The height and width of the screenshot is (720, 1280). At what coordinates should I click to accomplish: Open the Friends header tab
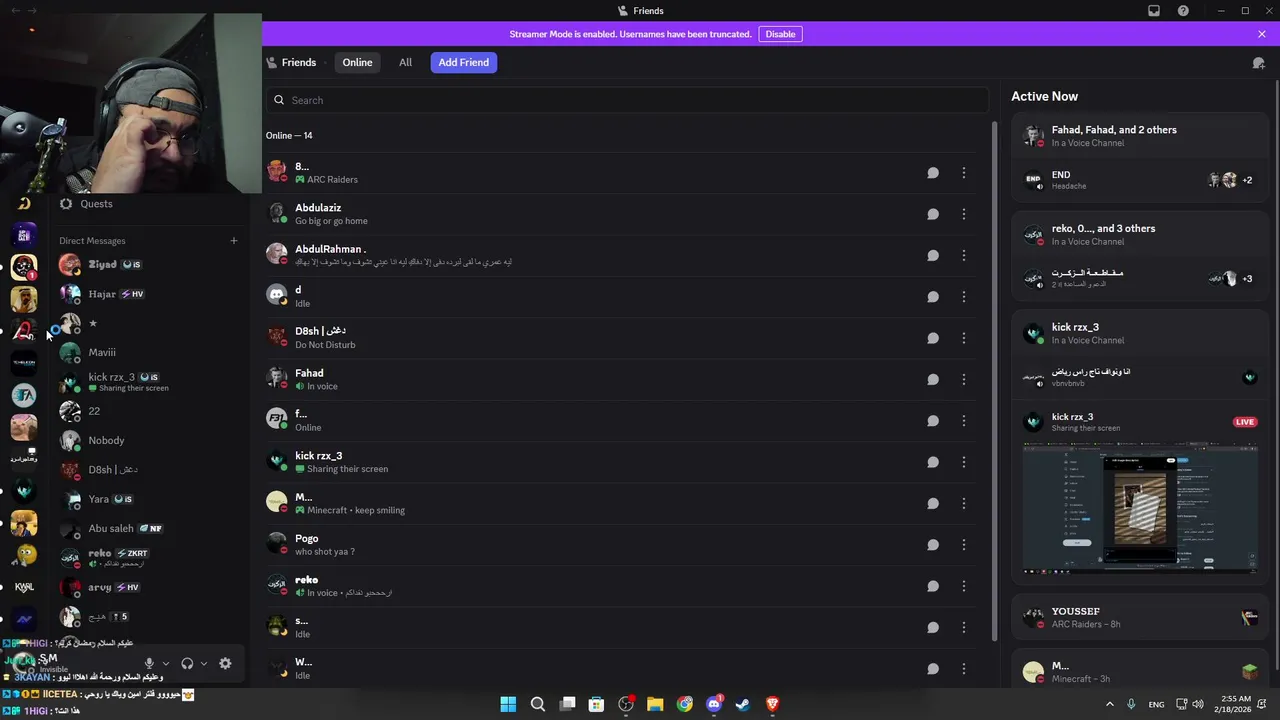coord(291,62)
